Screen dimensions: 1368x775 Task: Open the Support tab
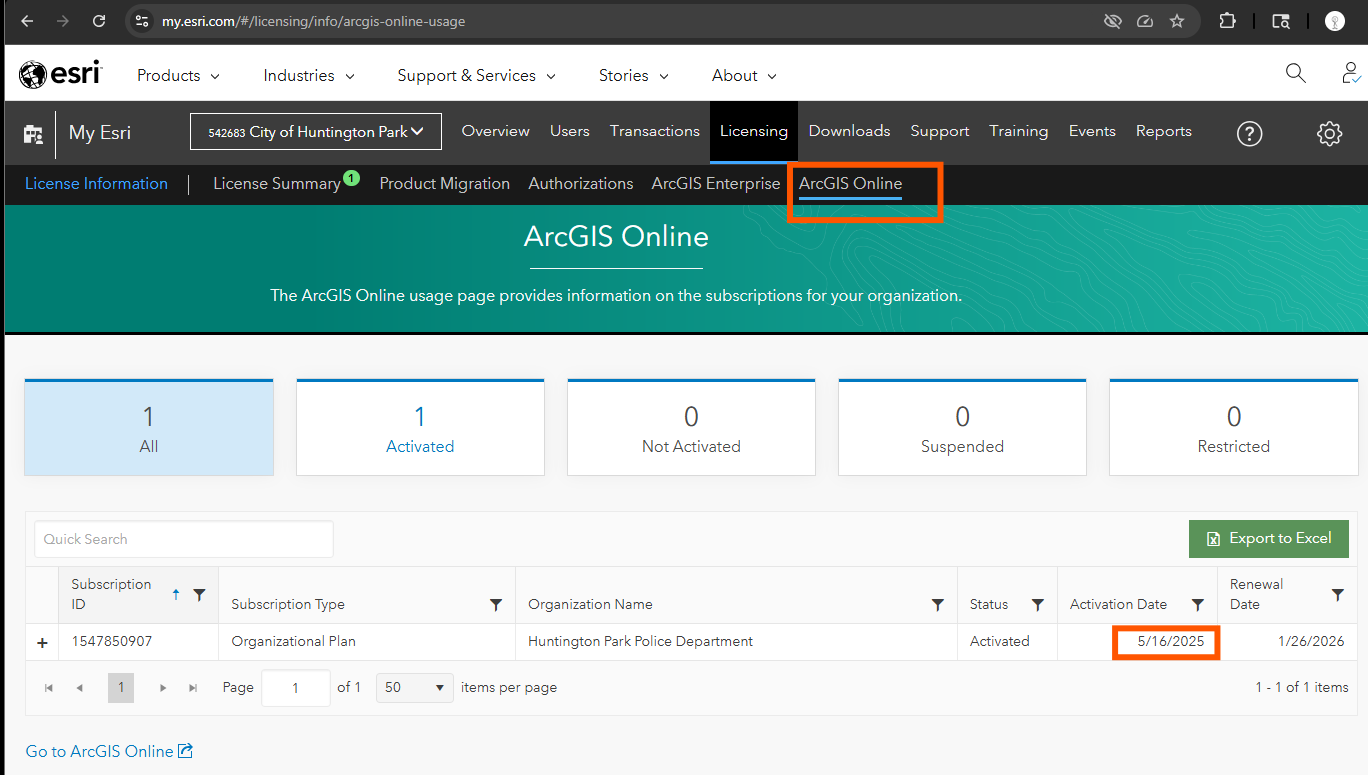[x=939, y=131]
